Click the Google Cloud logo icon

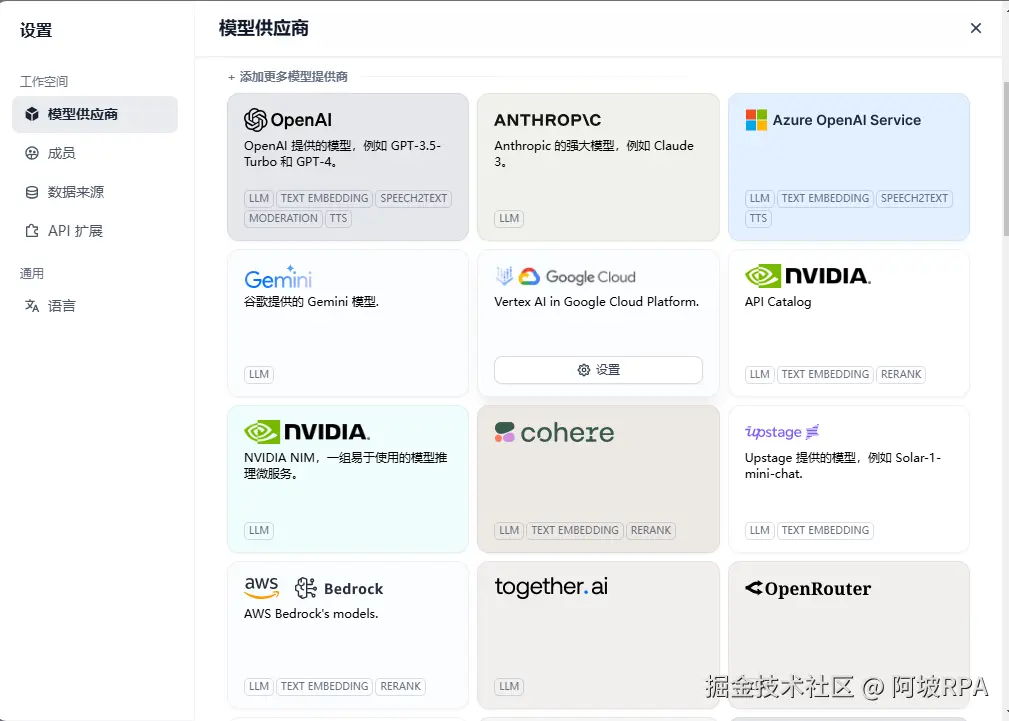point(529,276)
